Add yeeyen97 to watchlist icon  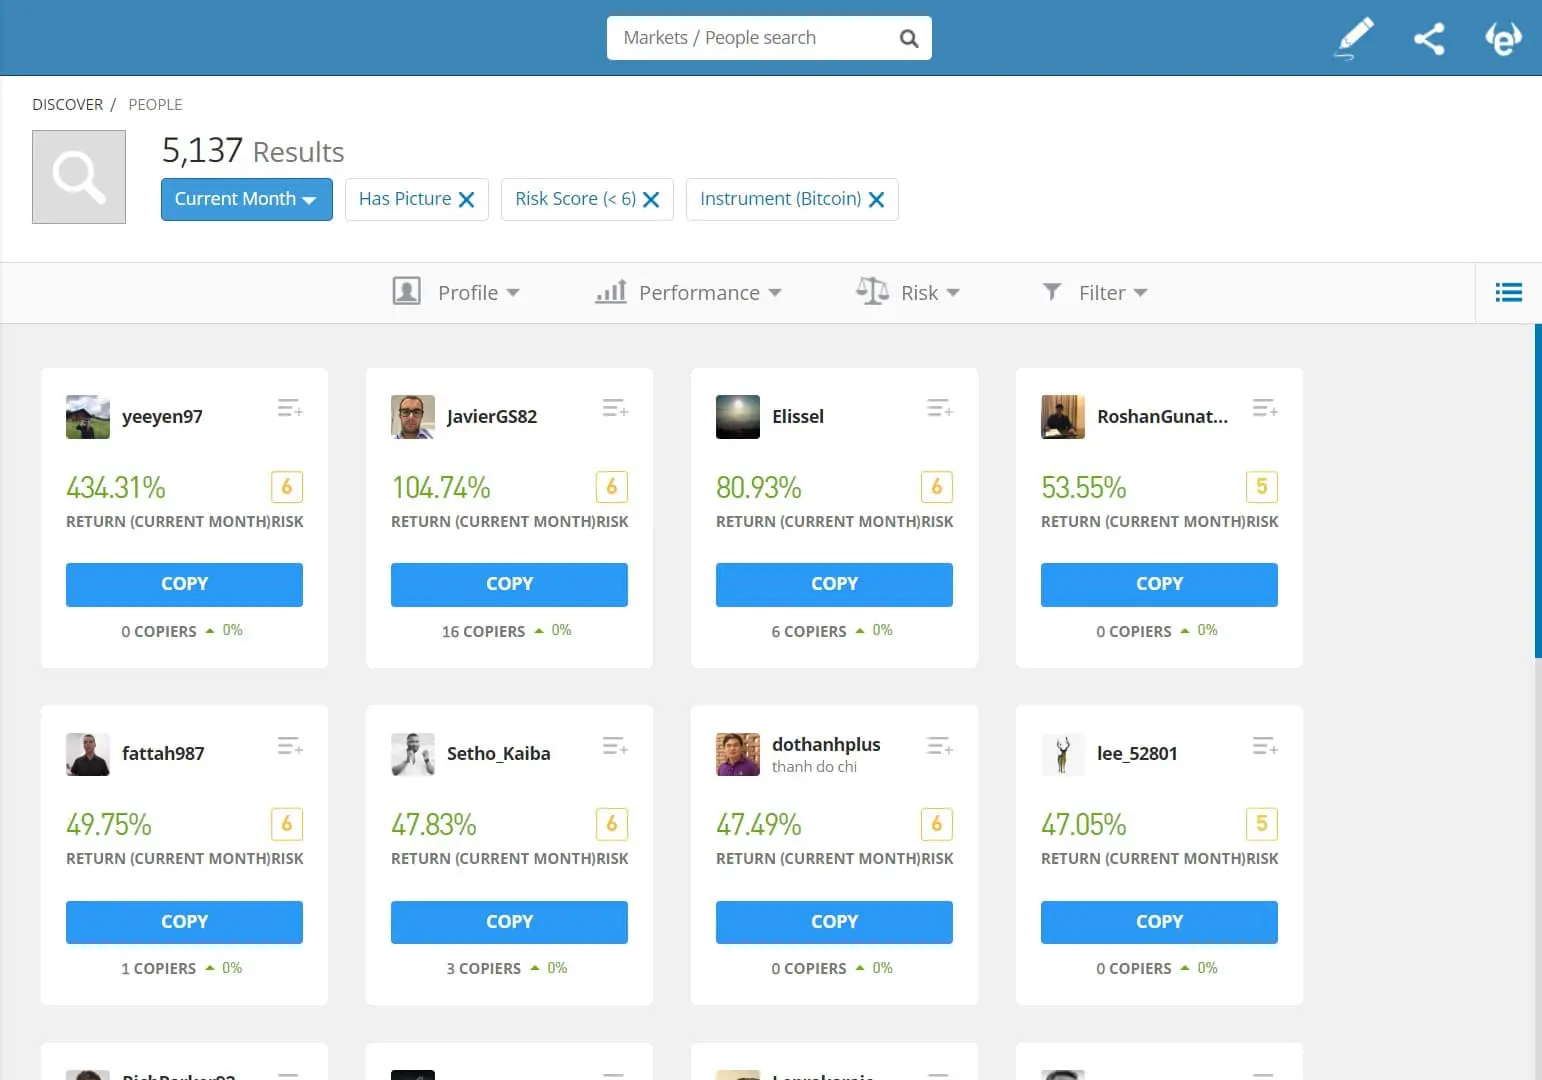point(289,407)
